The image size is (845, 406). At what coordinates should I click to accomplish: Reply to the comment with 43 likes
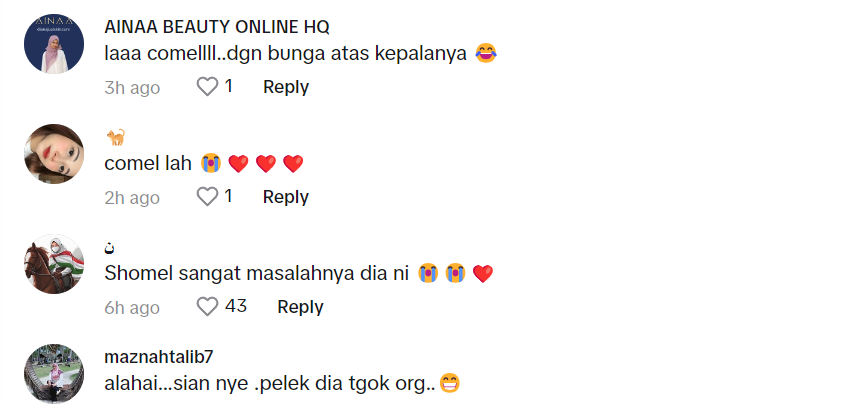point(300,307)
